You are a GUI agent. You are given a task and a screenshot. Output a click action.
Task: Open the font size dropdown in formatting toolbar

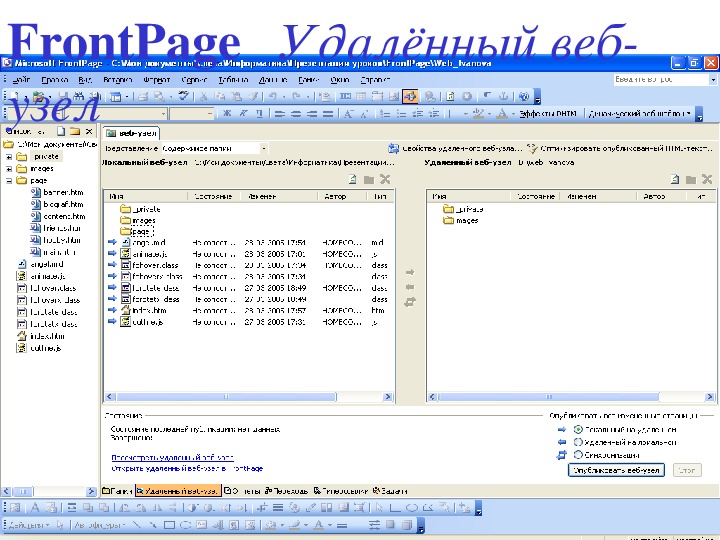[209, 113]
